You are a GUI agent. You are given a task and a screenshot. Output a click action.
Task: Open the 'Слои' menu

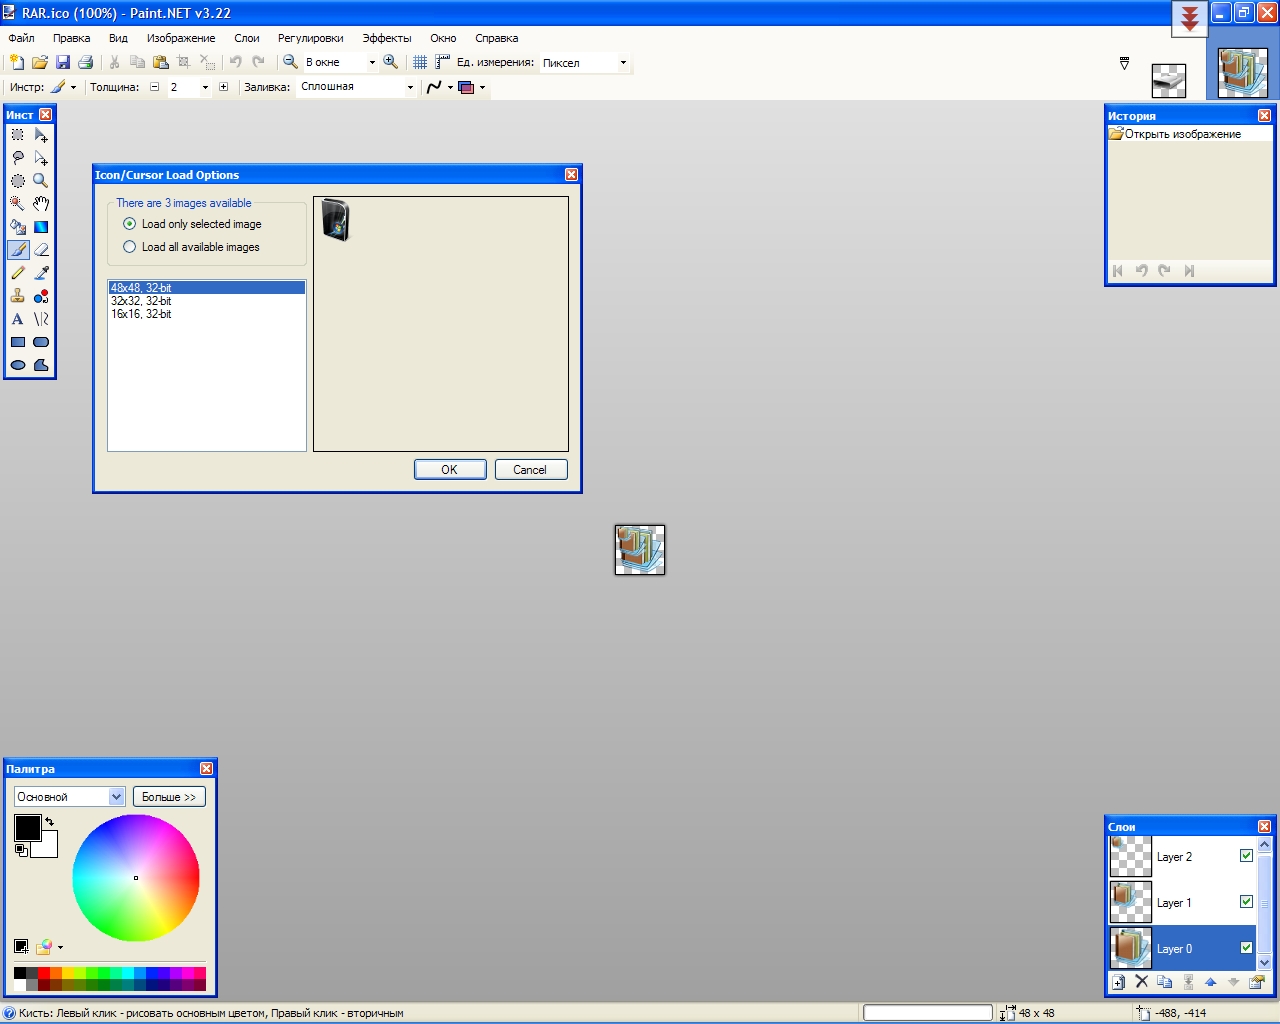click(x=247, y=38)
